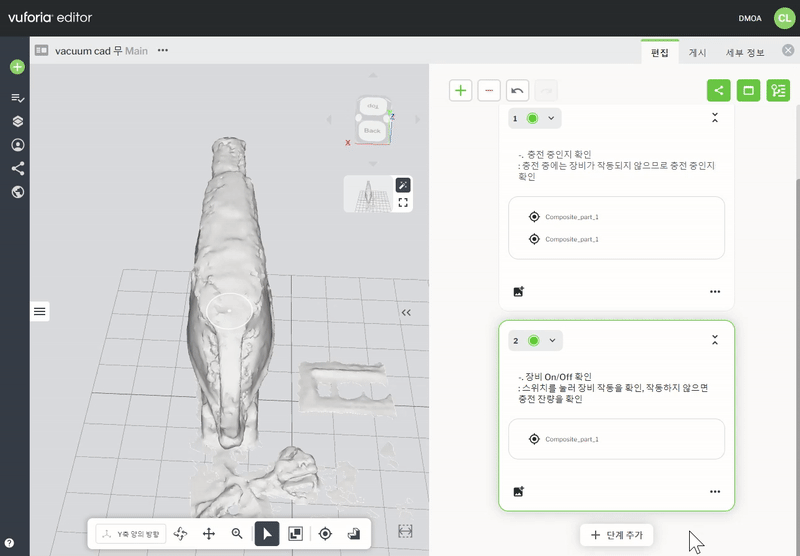Screen dimensions: 800x556
Task: Click the Back face of view cube
Action: coord(372,130)
